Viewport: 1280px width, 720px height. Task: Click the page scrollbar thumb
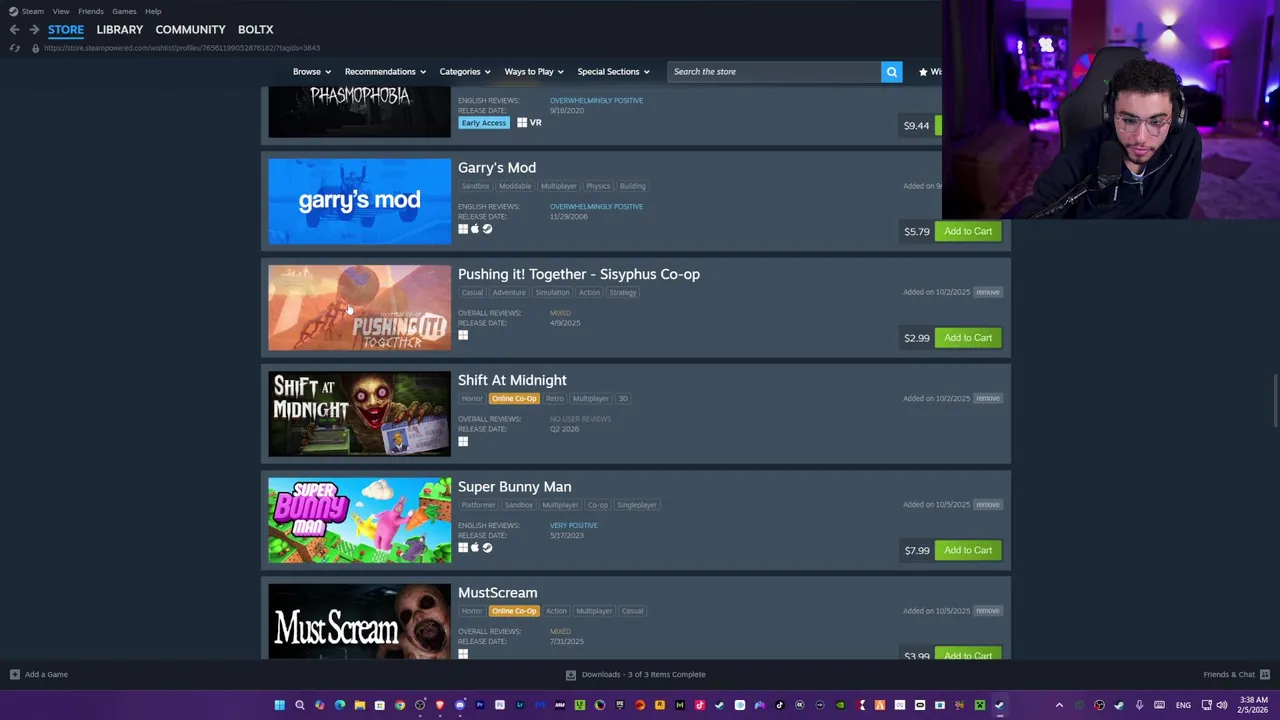(1274, 402)
